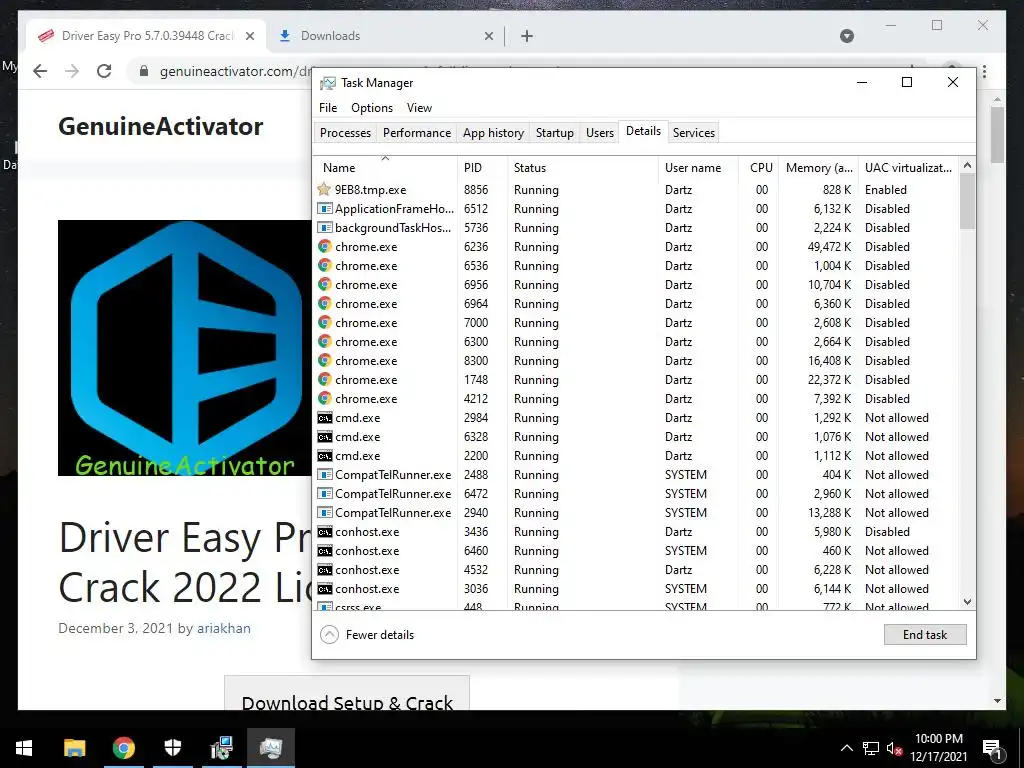Close the Downloads tab
Screen dimensions: 1024x768
(488, 36)
